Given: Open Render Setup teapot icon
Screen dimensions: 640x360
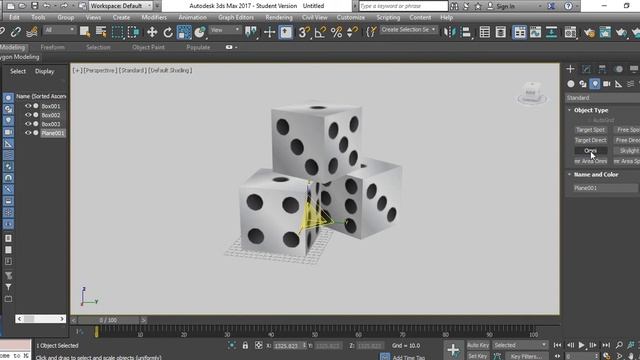Looking at the screenshot, I should 589,32.
